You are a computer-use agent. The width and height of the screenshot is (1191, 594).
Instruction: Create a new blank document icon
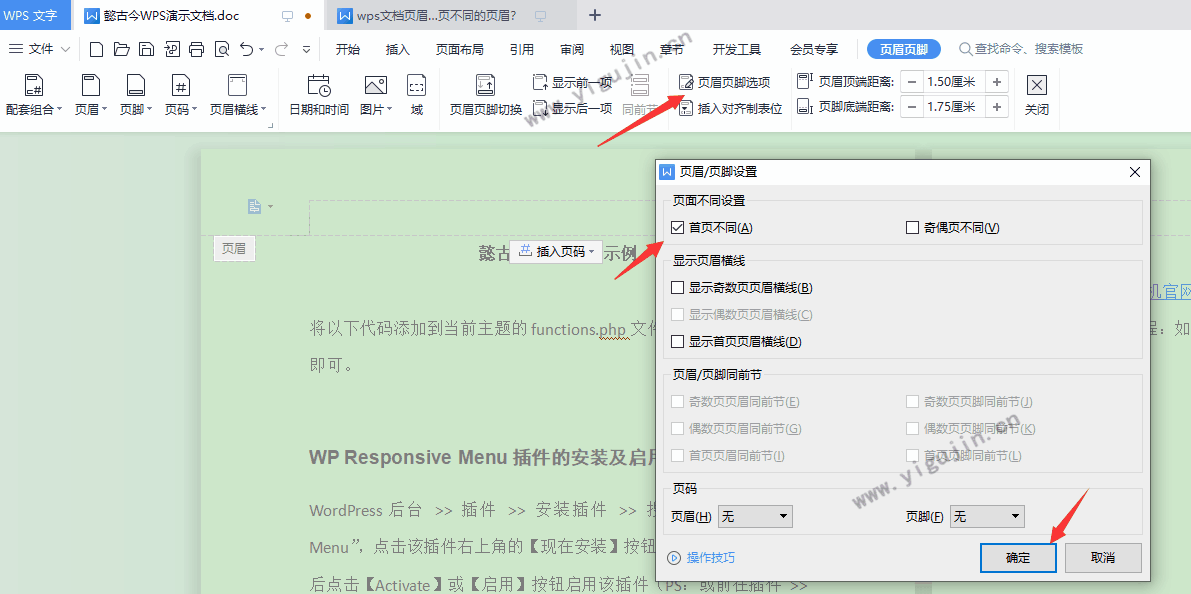[x=96, y=49]
